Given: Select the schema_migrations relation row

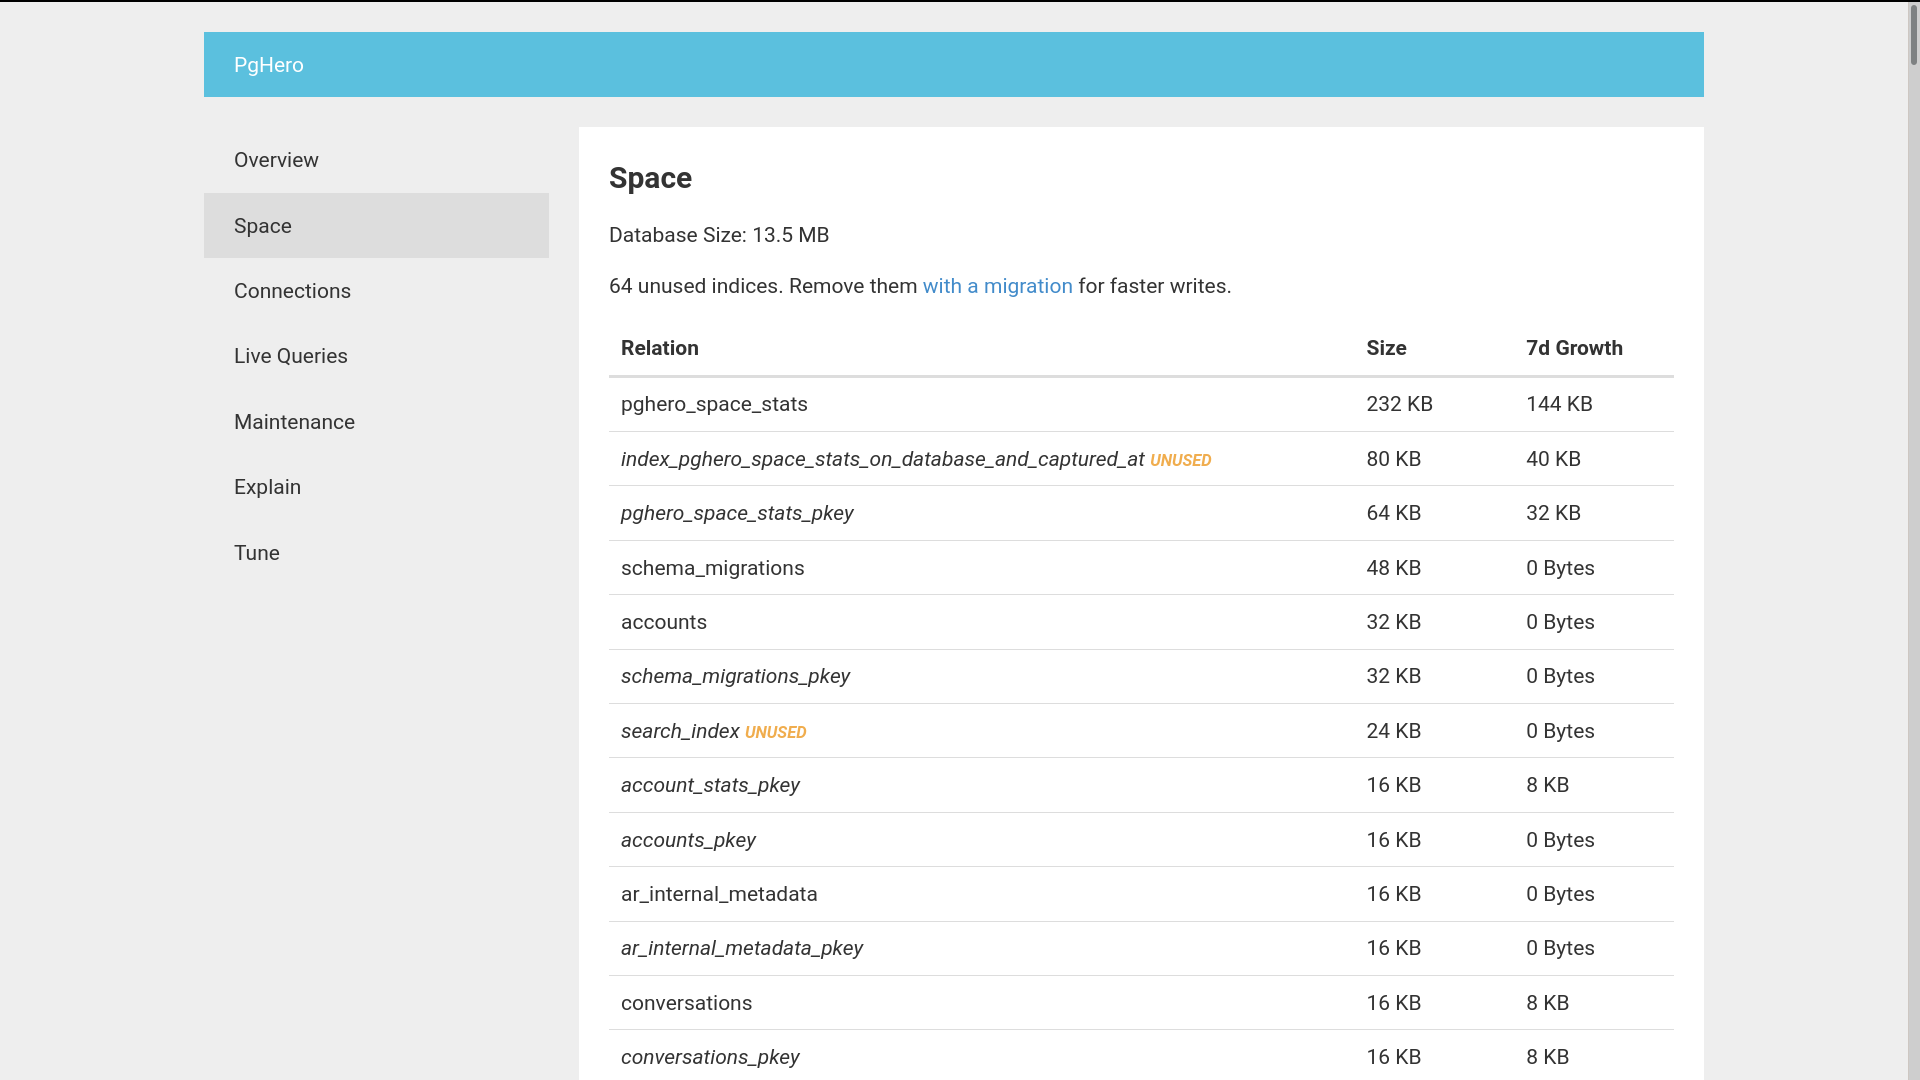Looking at the screenshot, I should tap(712, 568).
